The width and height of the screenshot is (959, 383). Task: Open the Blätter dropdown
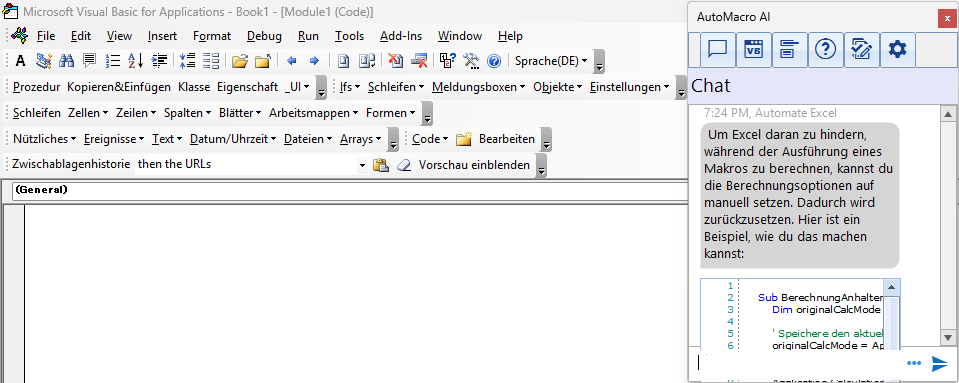(240, 113)
